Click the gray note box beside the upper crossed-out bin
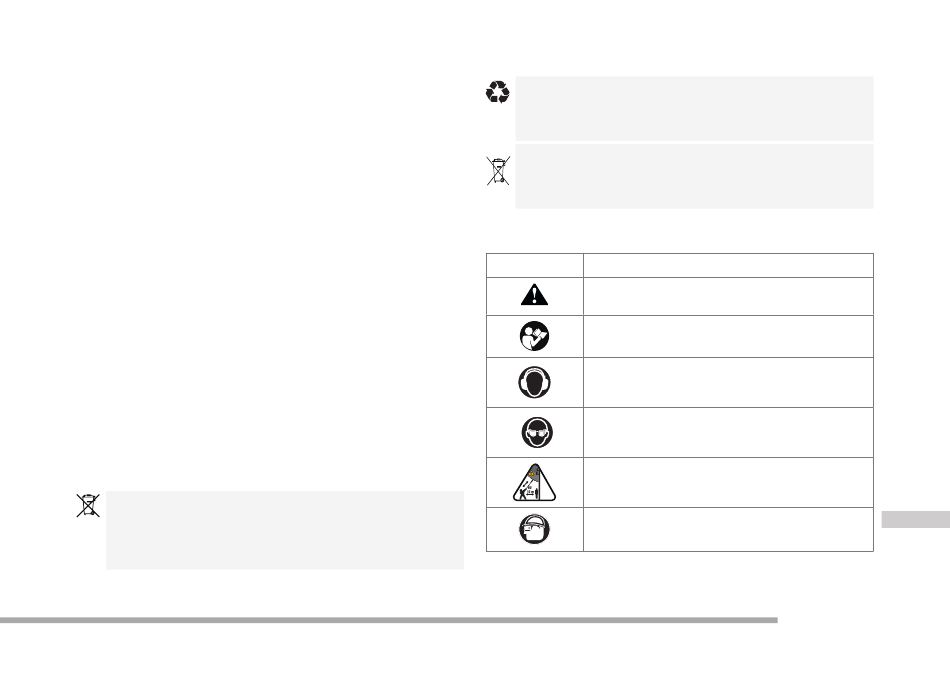Screen dimensions: 950x682 tap(694, 176)
